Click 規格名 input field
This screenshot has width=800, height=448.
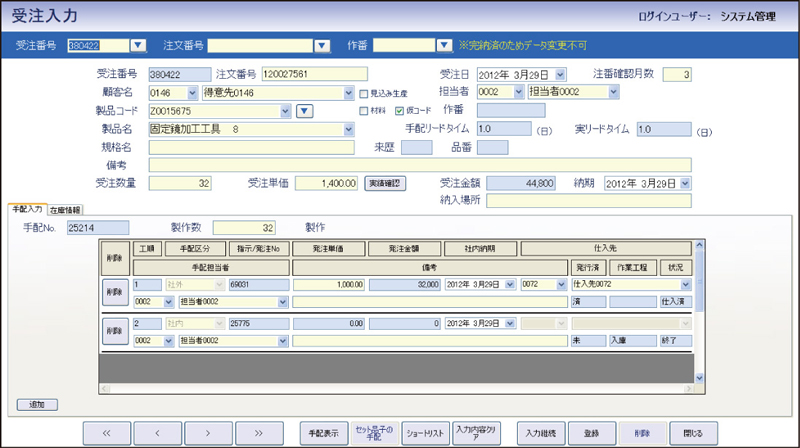[252, 147]
